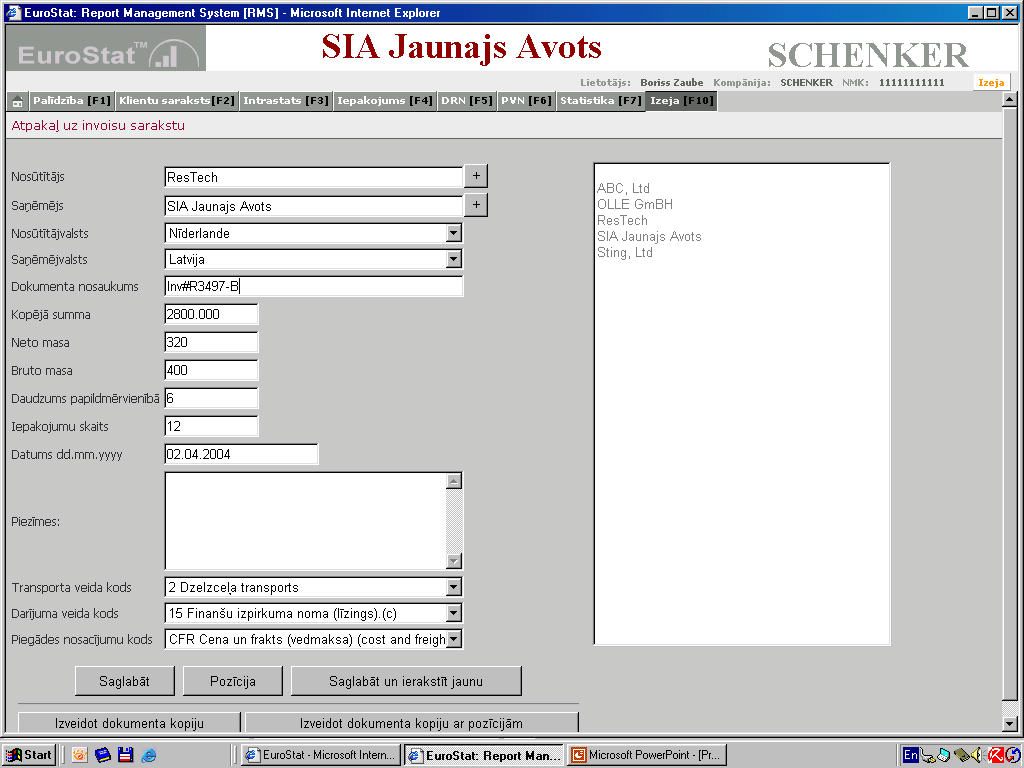Click the EuroStat logo

(106, 48)
